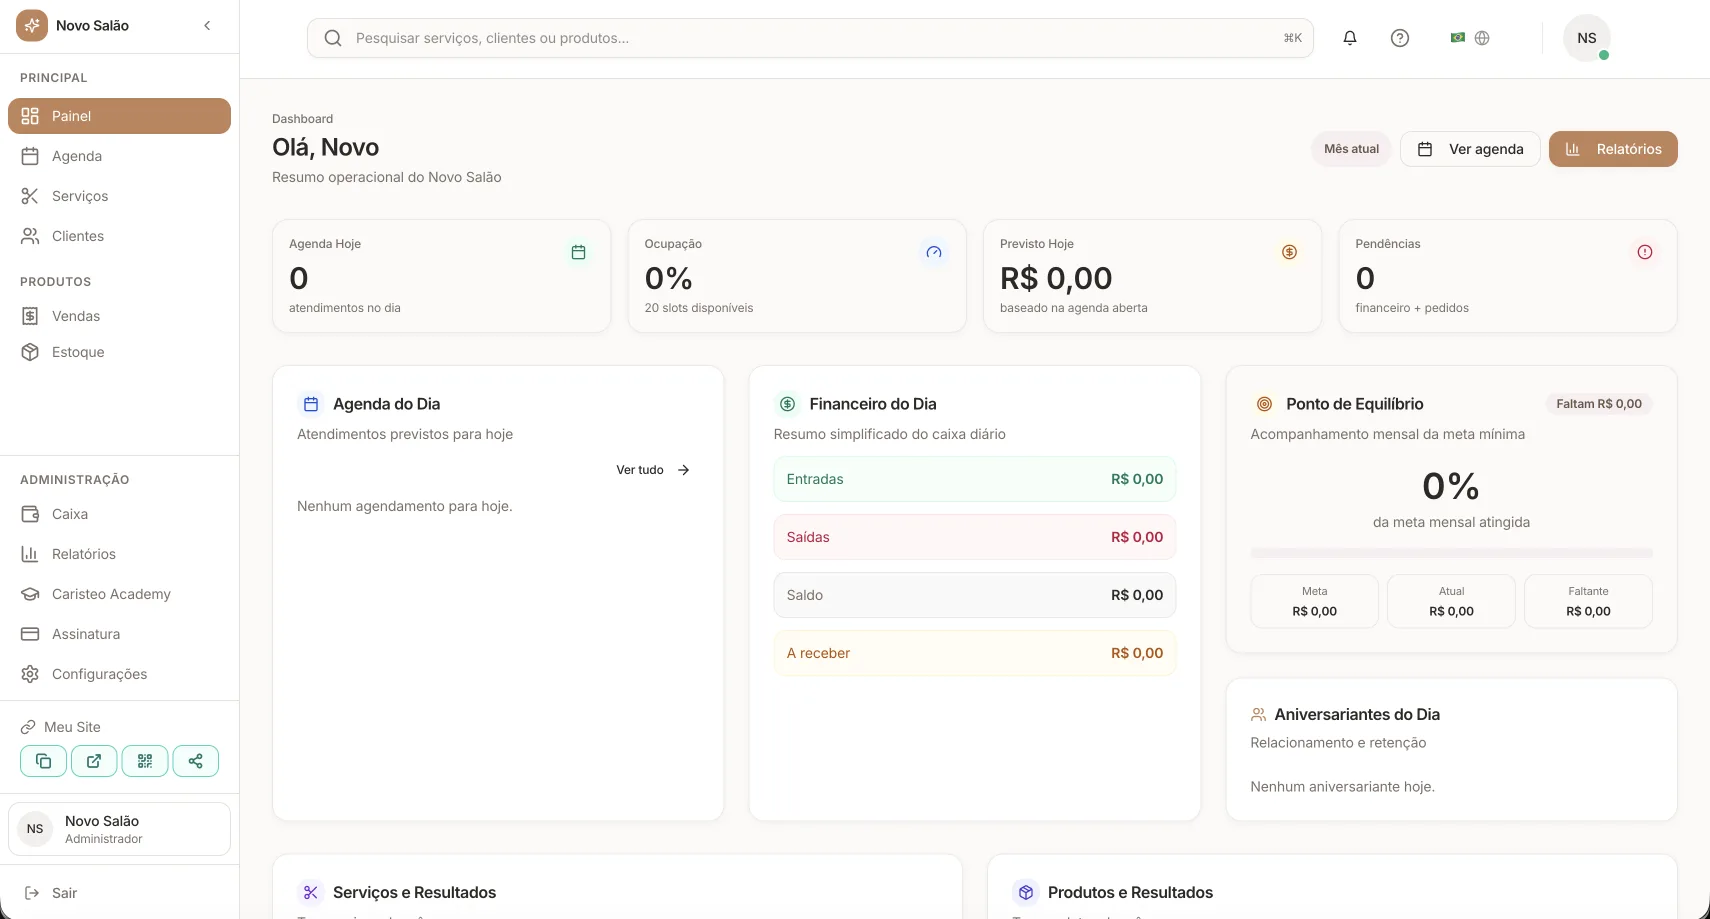
Task: Click the Novo Salão Administrador profile card
Action: (119, 829)
